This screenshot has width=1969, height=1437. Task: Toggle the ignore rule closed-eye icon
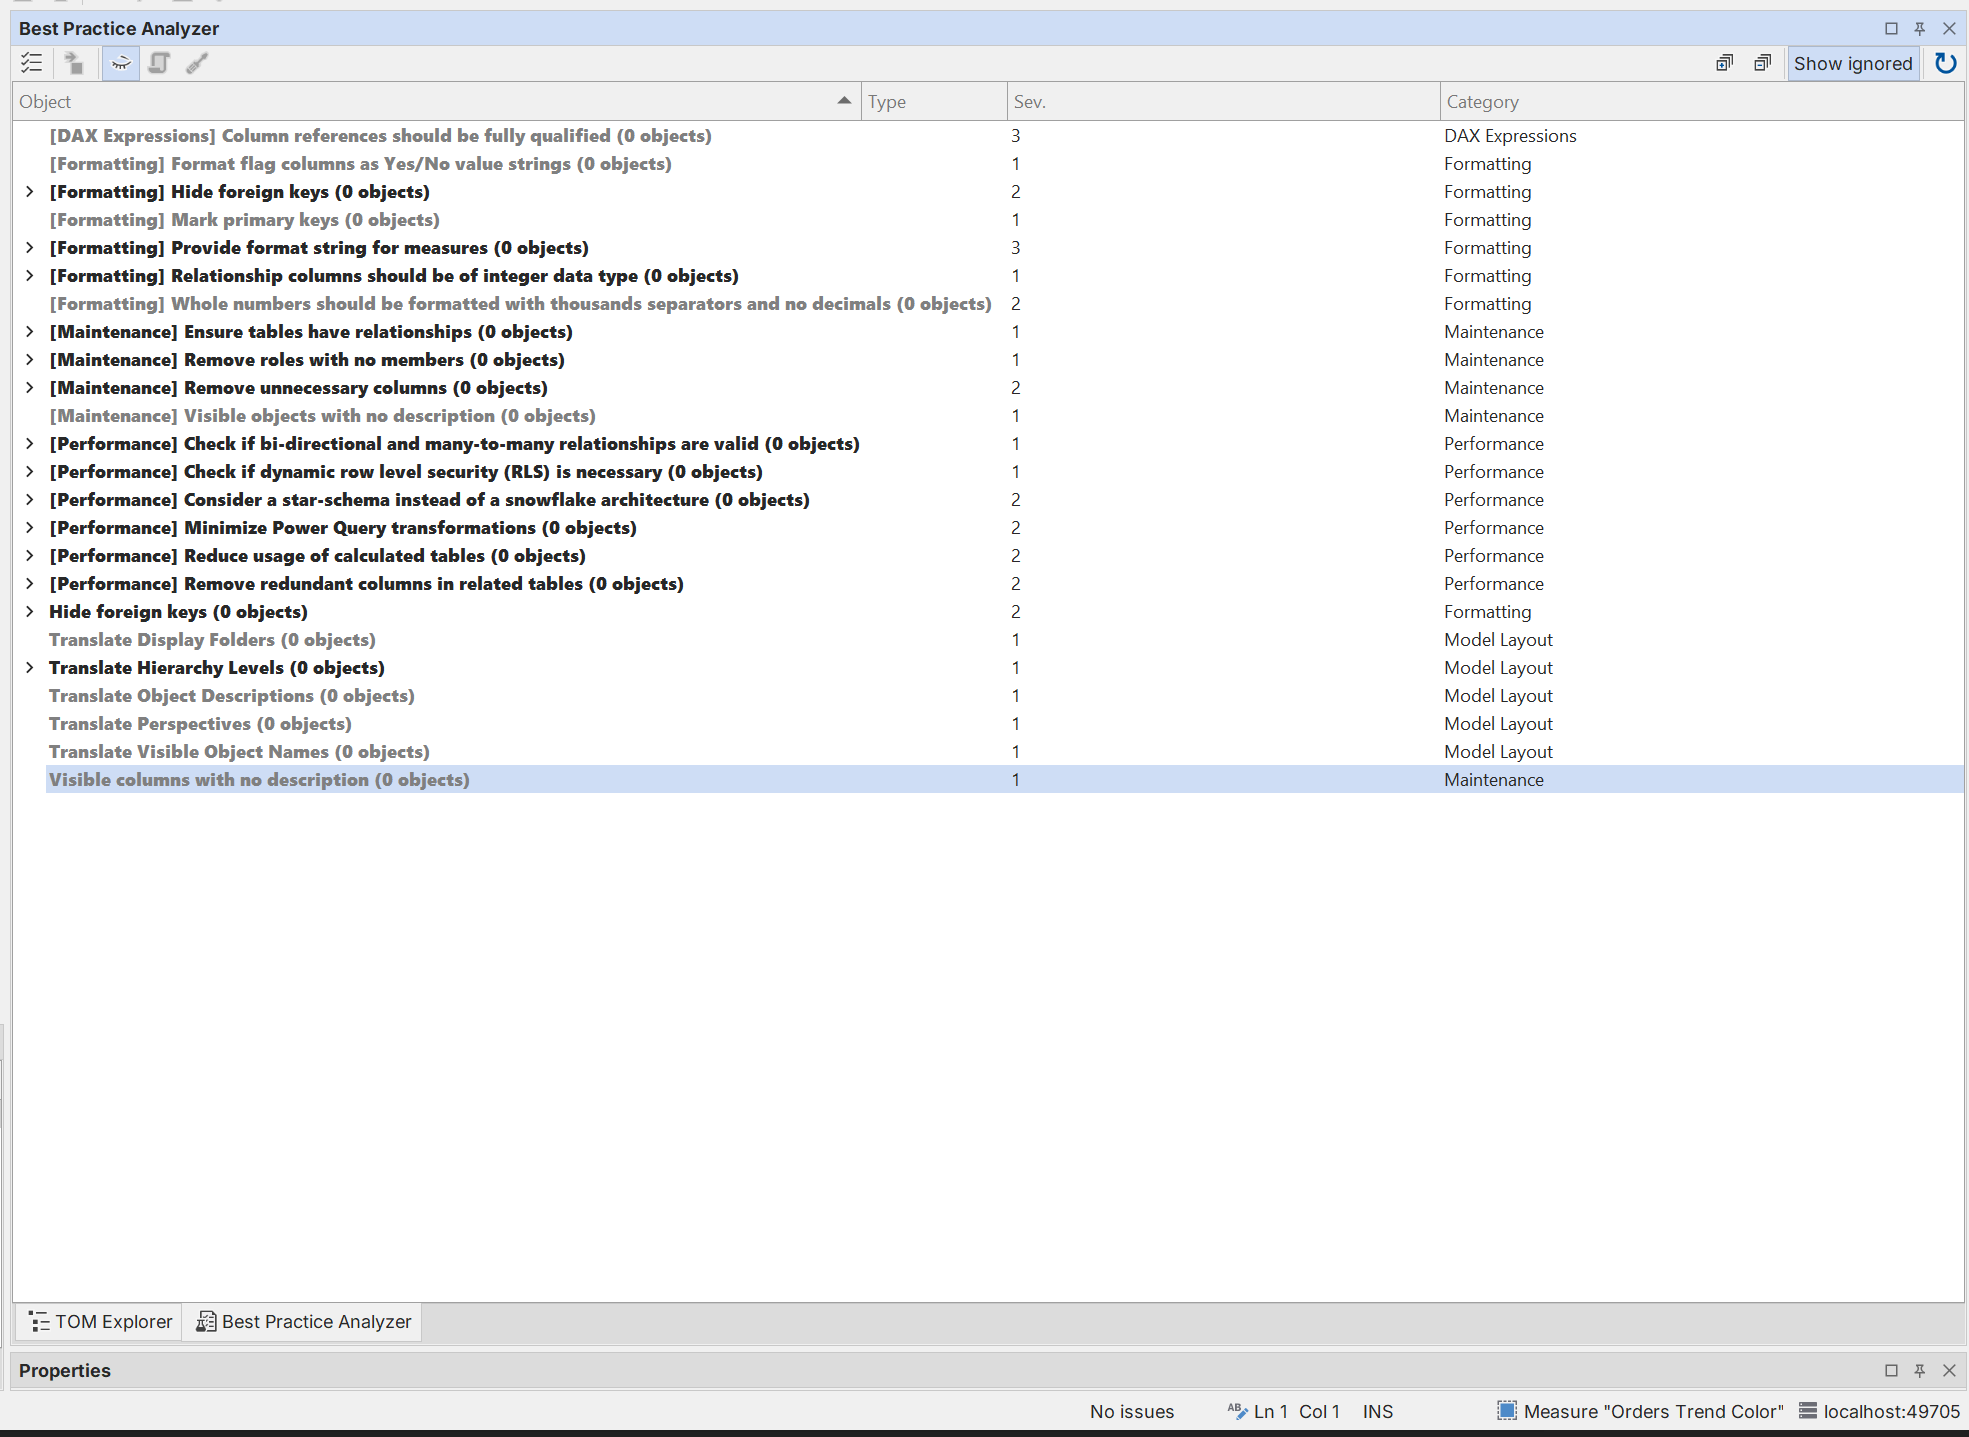[x=120, y=63]
